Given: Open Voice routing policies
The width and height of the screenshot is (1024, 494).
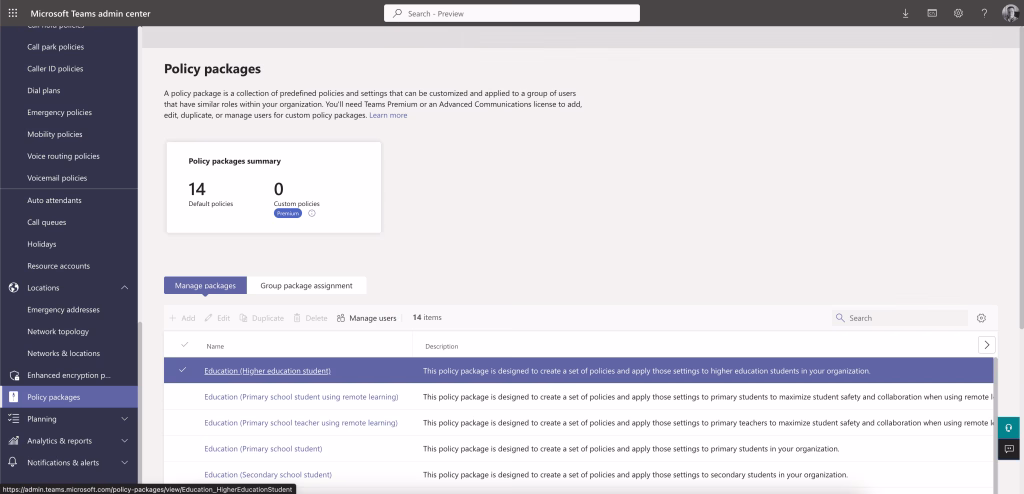Looking at the screenshot, I should tap(63, 156).
